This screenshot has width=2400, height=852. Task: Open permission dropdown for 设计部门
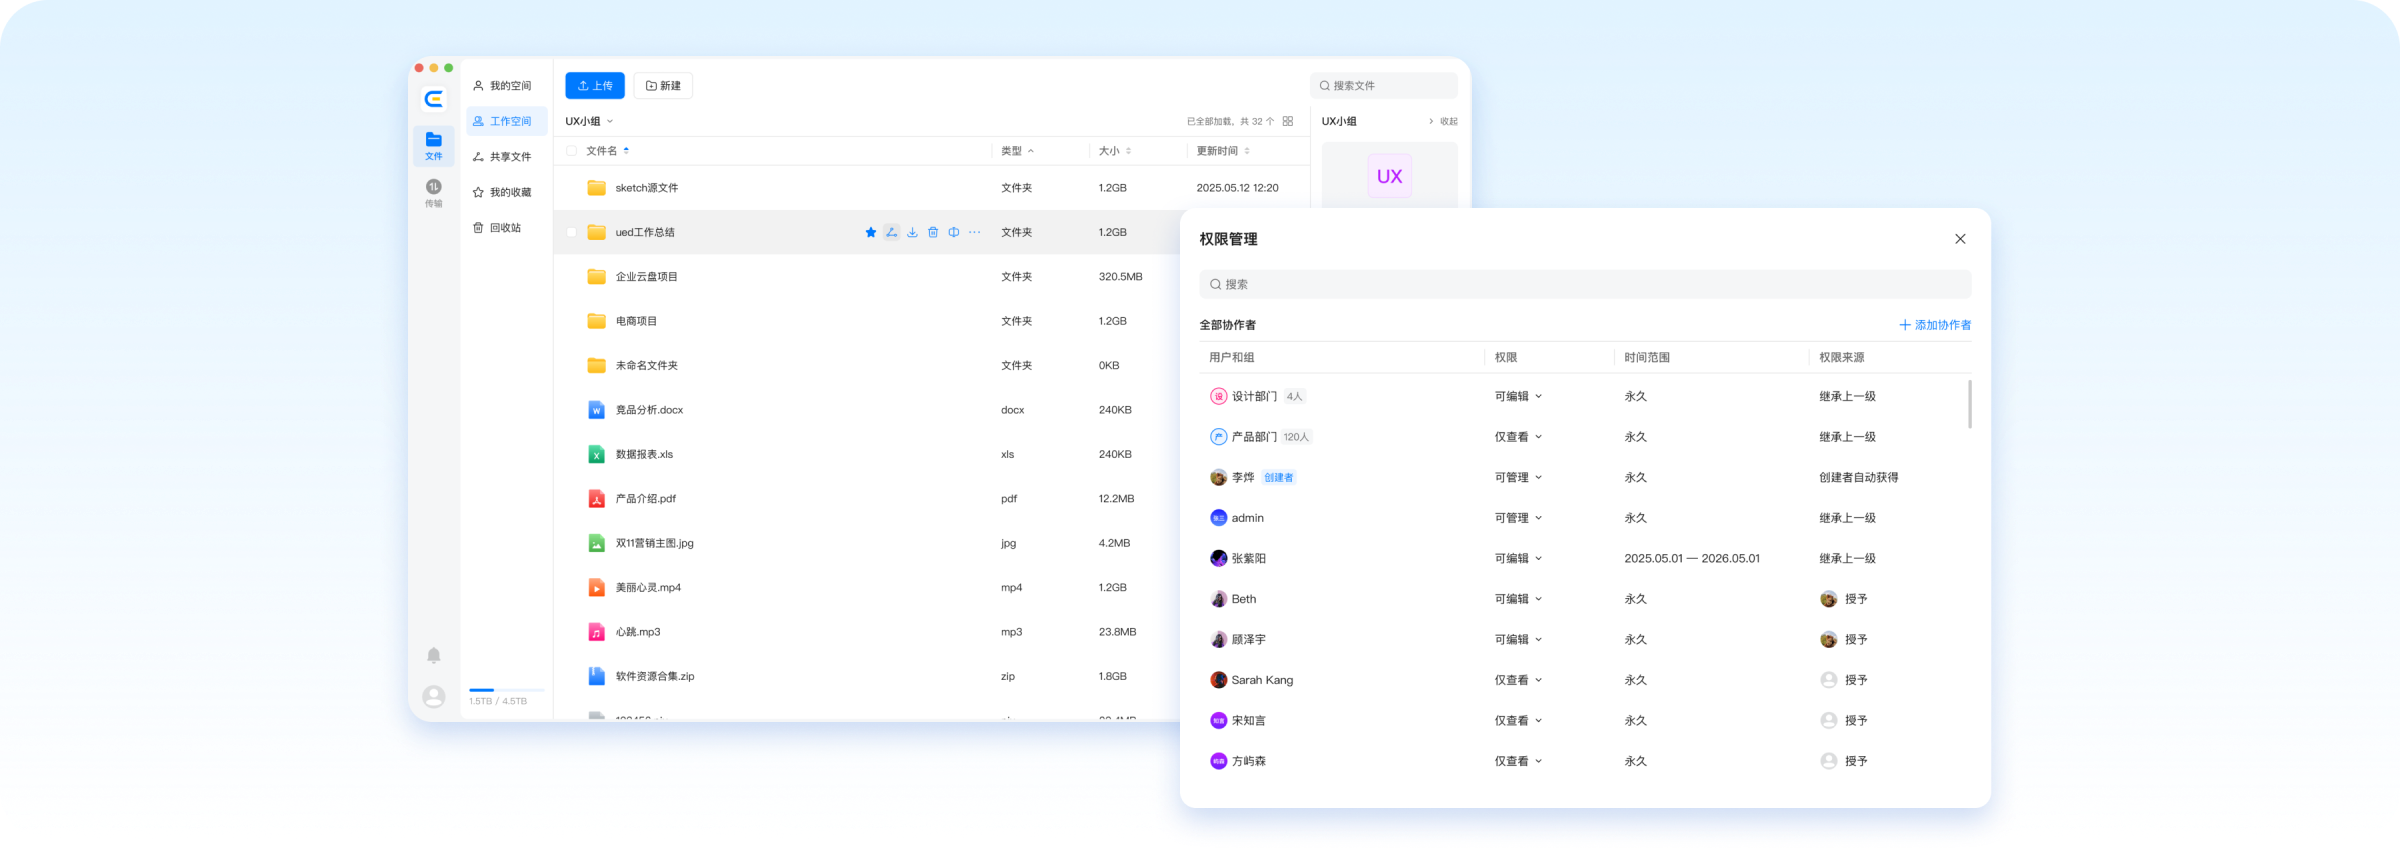1518,396
